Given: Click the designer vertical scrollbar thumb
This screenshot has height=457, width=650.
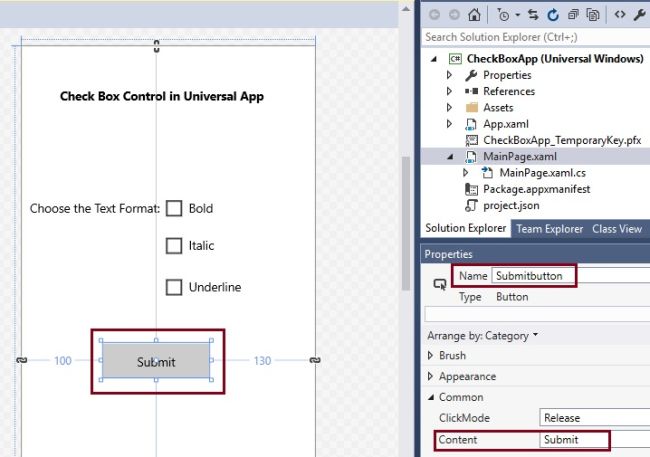Looking at the screenshot, I should [x=406, y=223].
